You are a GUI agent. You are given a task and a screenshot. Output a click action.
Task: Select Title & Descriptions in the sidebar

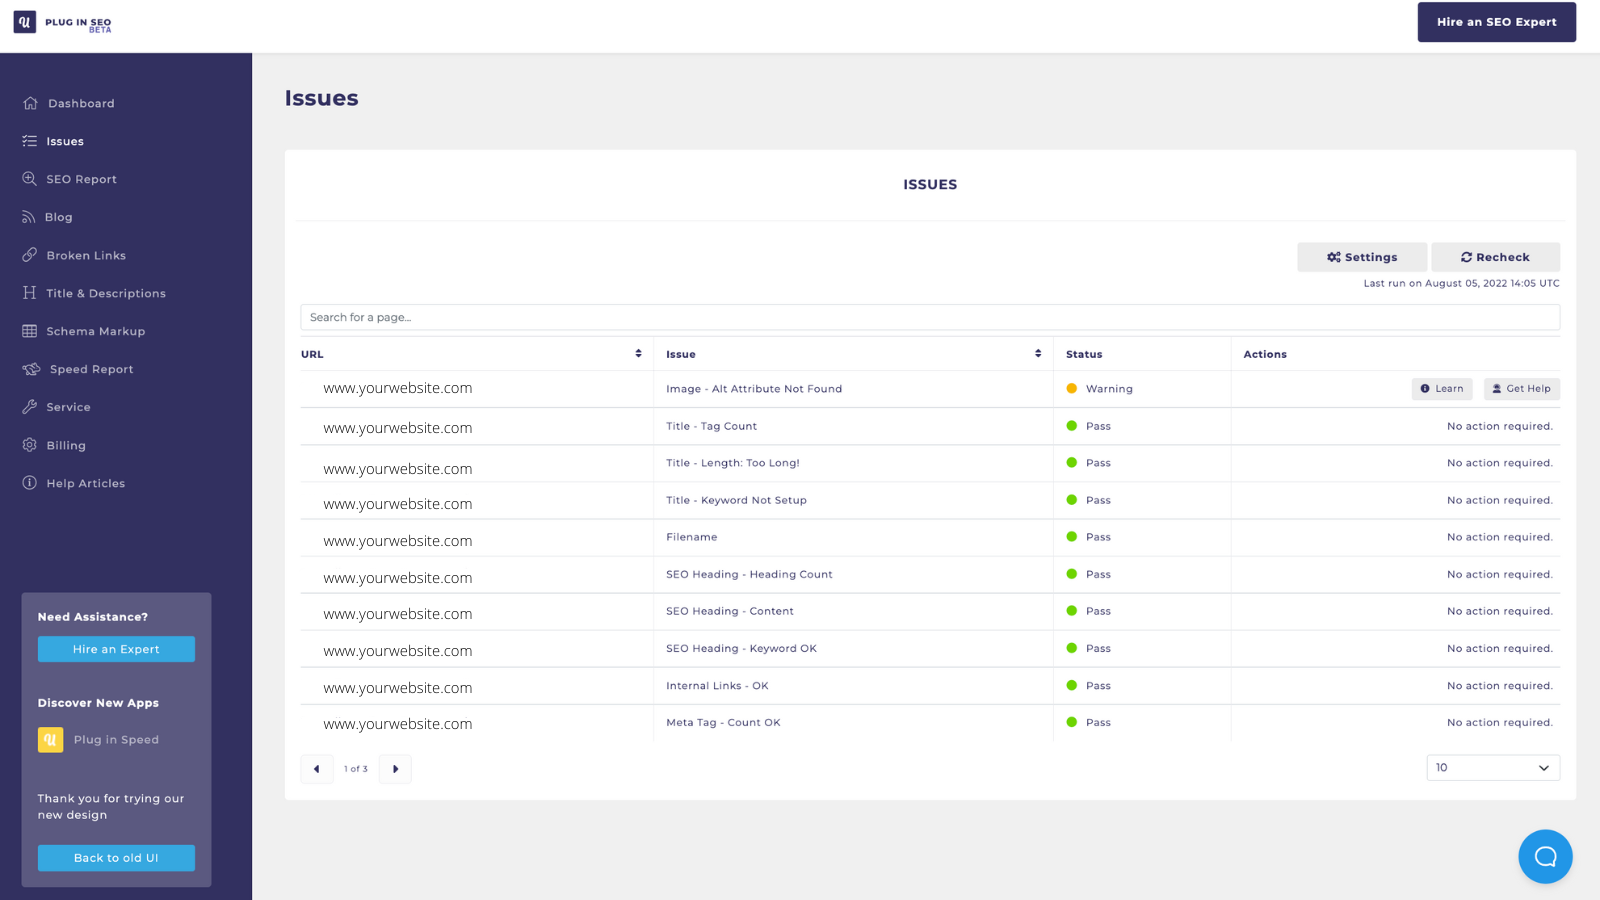105,292
